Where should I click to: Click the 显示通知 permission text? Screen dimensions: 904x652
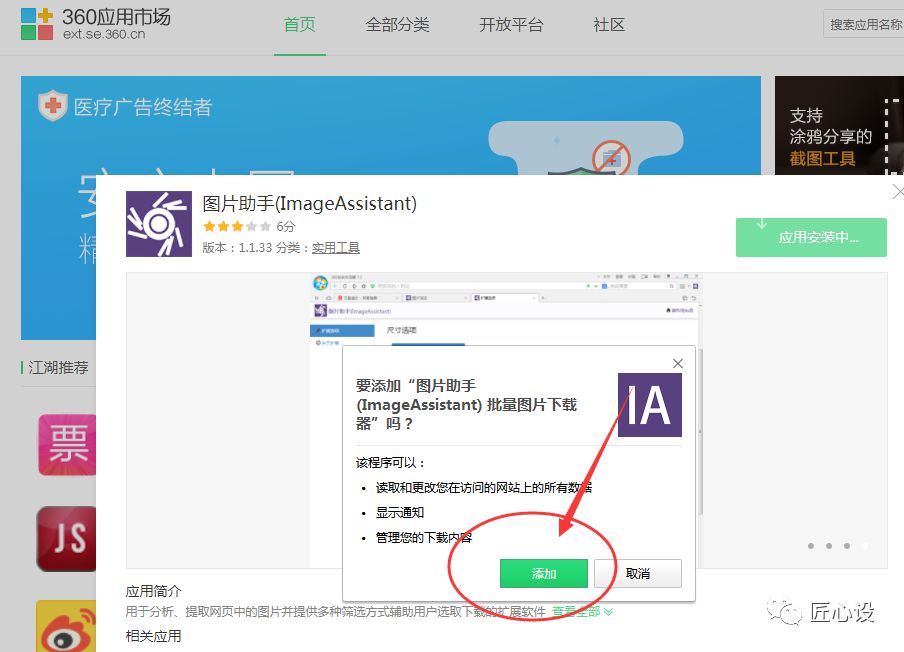tap(400, 512)
